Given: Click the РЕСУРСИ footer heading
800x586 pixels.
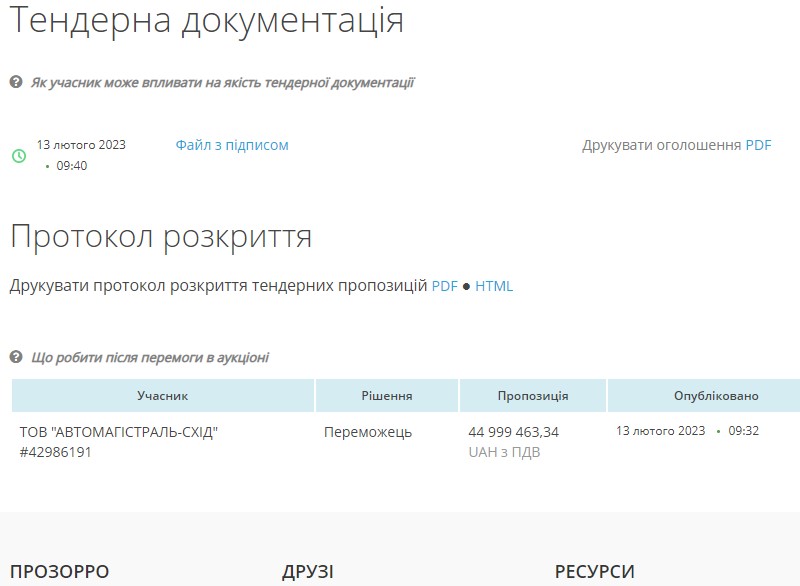Looking at the screenshot, I should tap(595, 572).
